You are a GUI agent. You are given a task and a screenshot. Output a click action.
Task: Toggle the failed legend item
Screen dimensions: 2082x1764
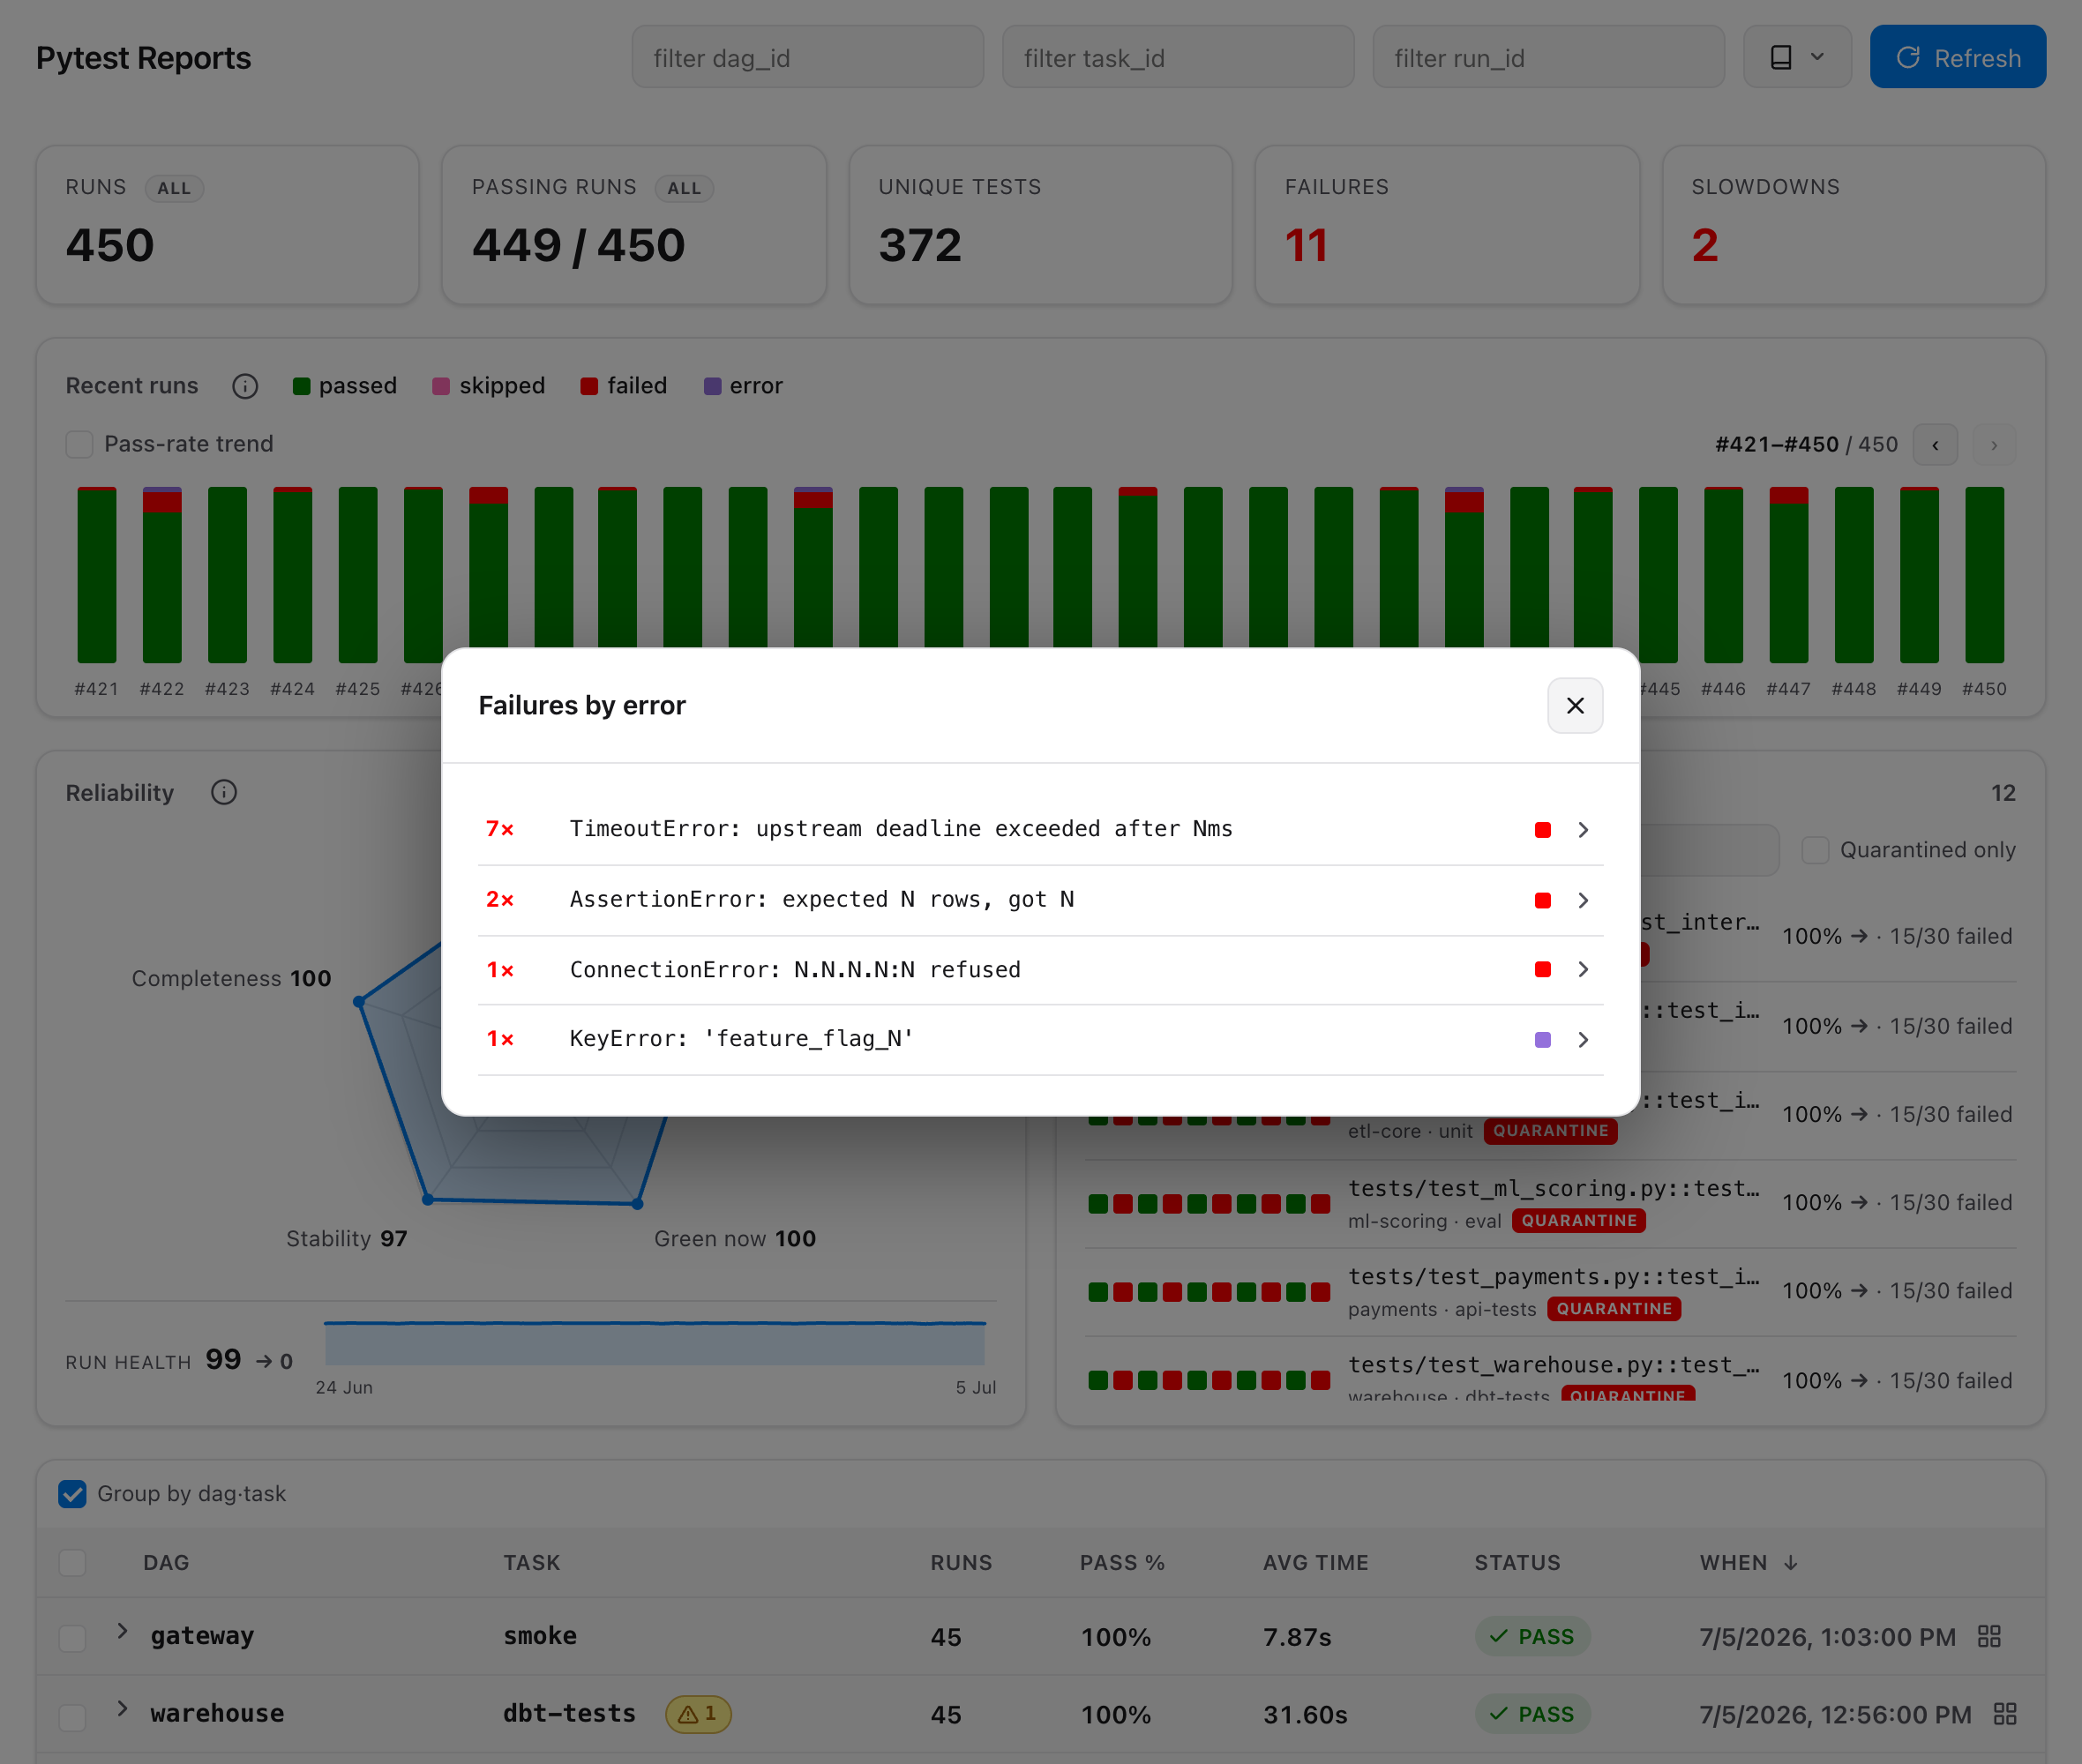624,386
